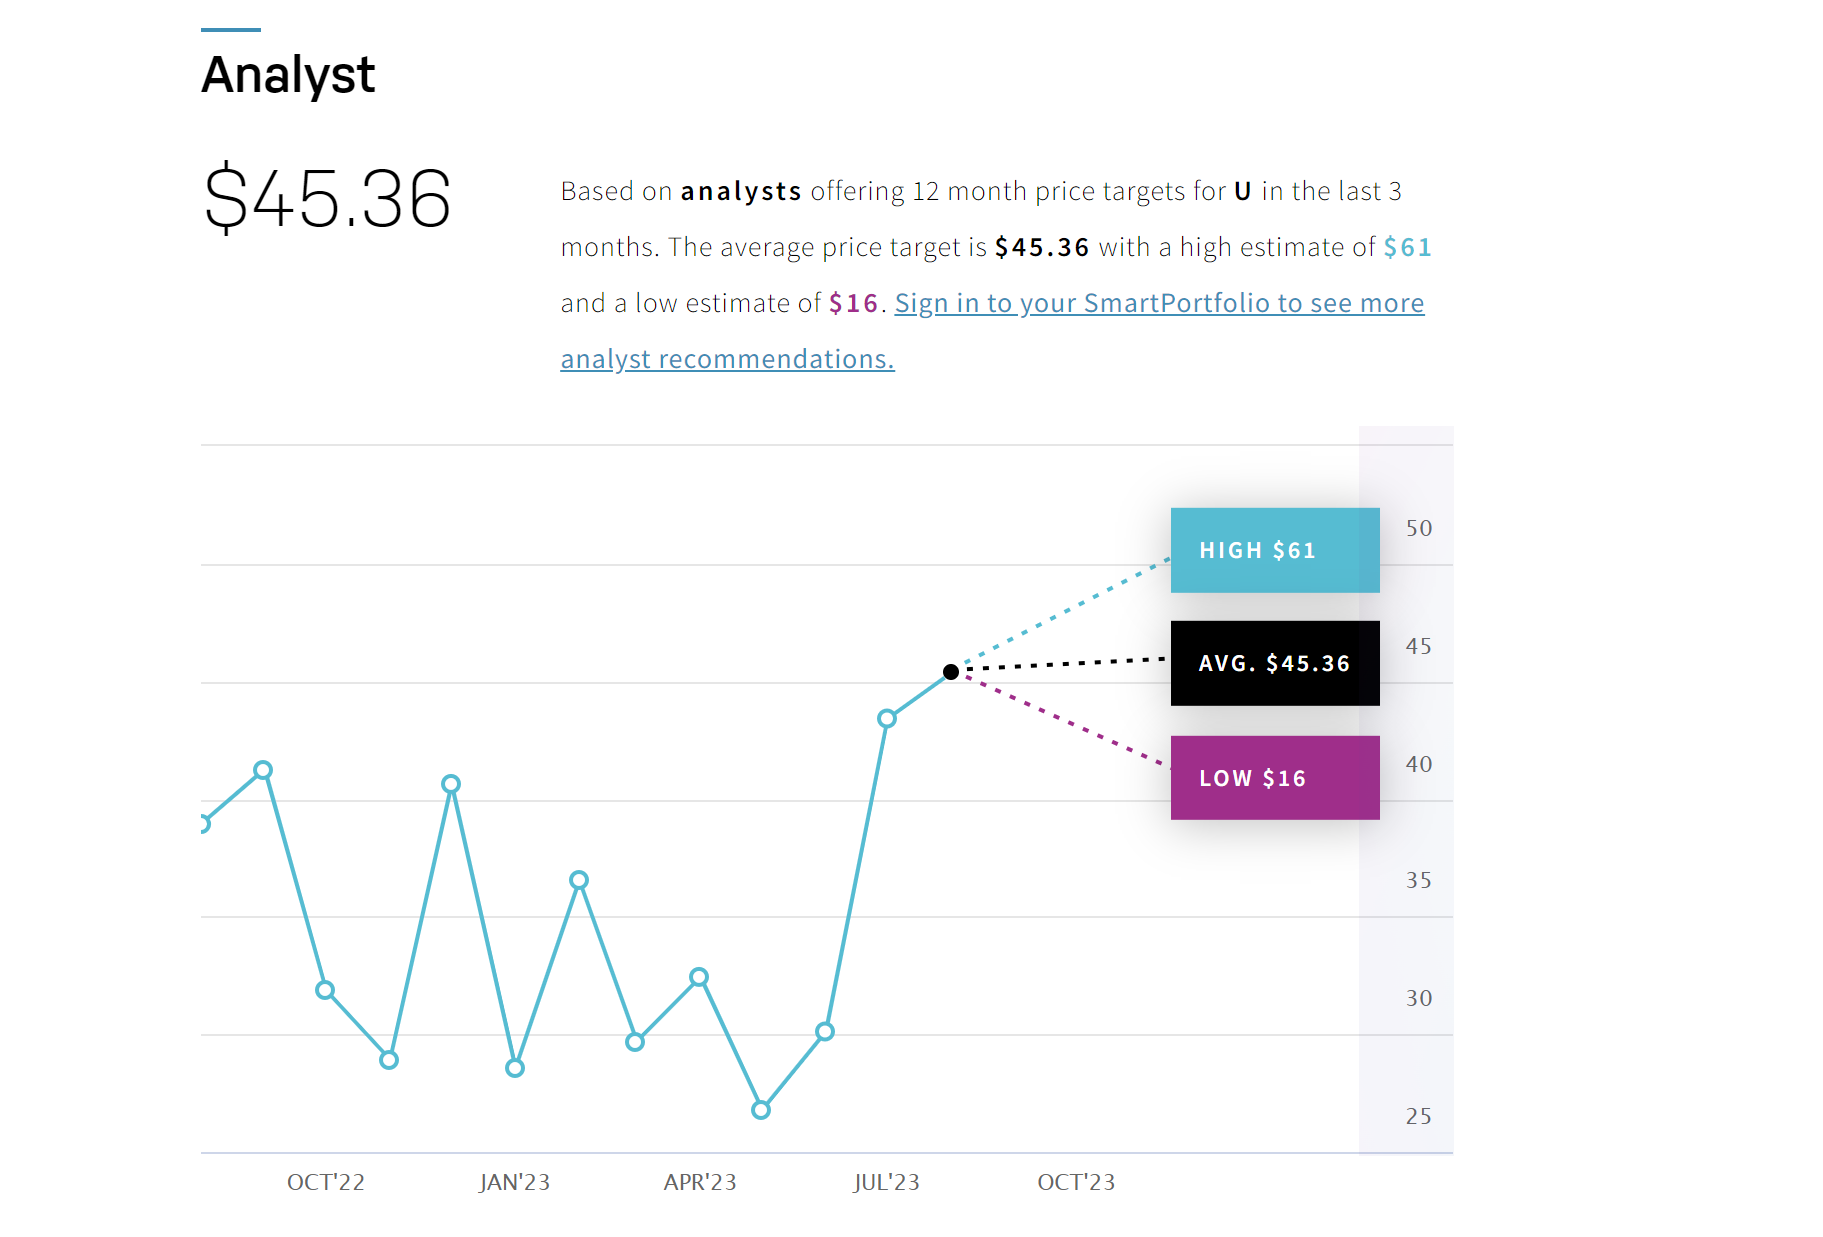Click the lowest data point on chart

(x=761, y=1110)
